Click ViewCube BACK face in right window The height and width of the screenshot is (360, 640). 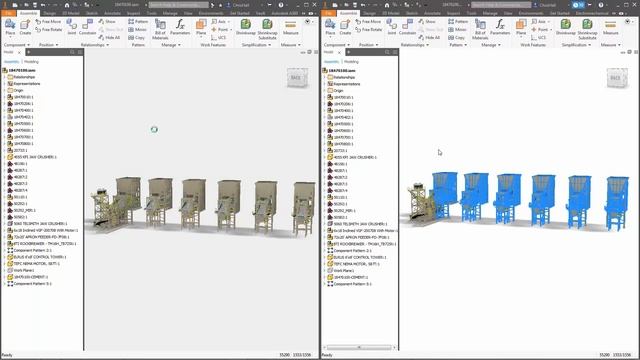[x=616, y=78]
